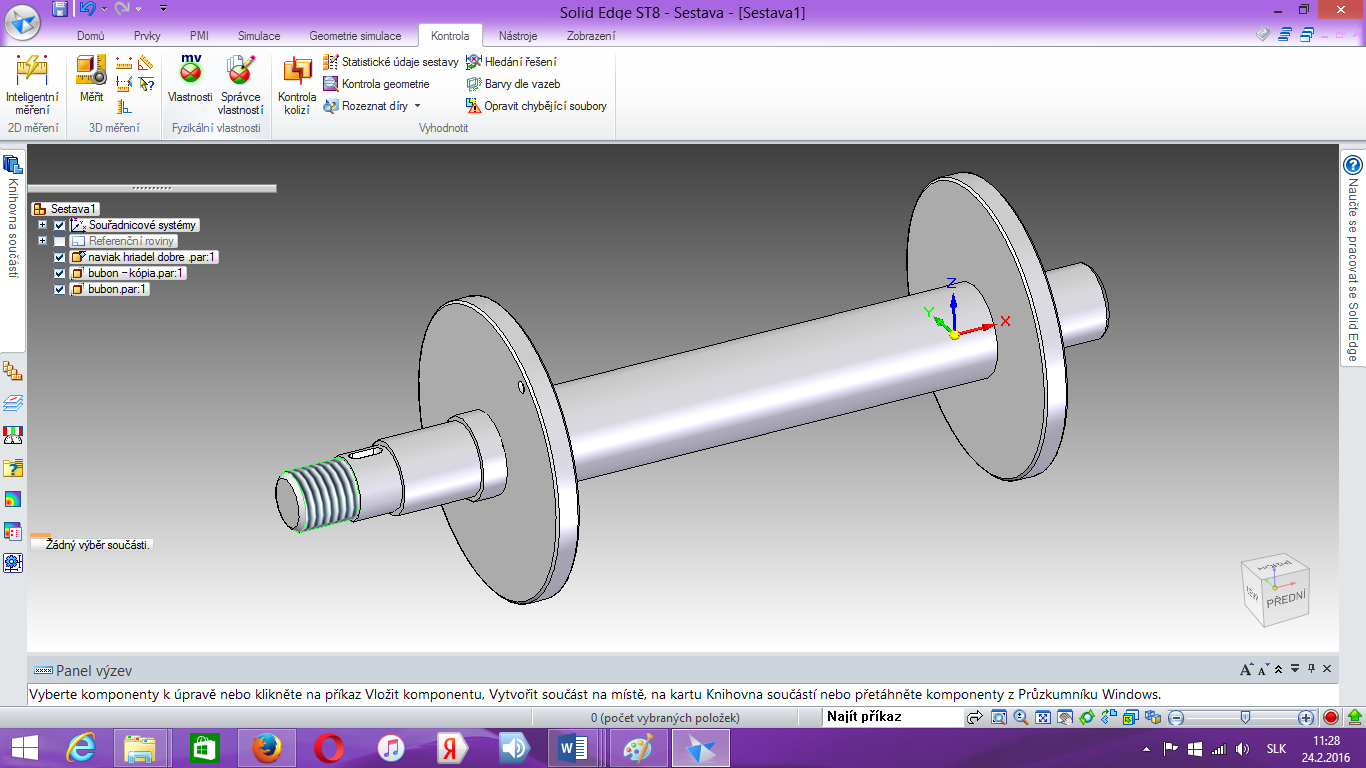Click Opravit chybějící soubory

536,106
